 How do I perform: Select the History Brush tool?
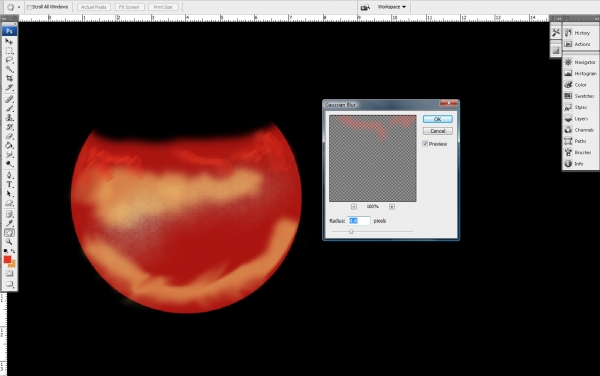pos(9,127)
